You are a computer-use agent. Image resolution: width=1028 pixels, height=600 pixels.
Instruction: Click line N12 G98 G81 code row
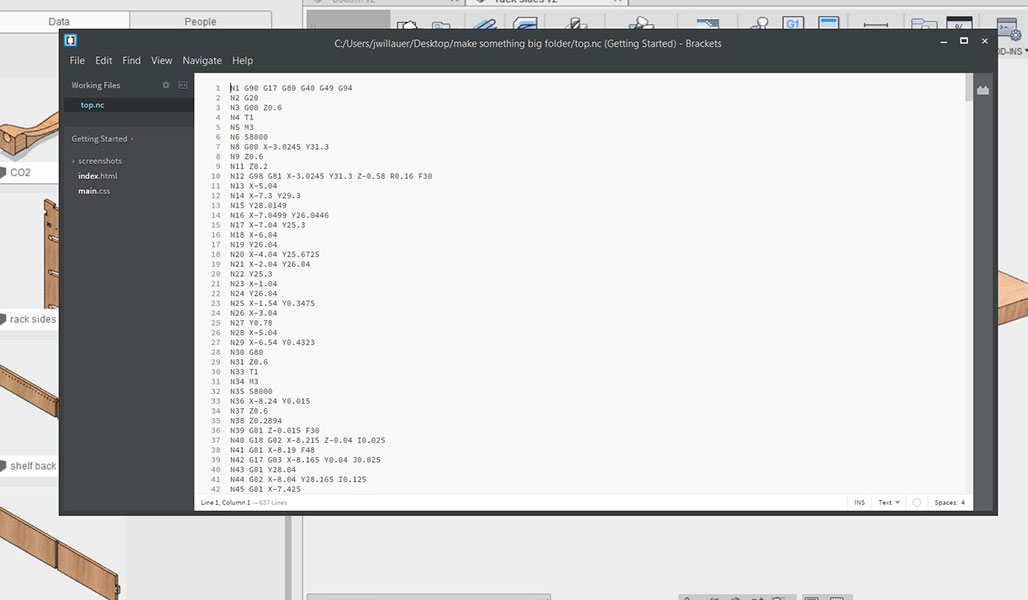[330, 176]
